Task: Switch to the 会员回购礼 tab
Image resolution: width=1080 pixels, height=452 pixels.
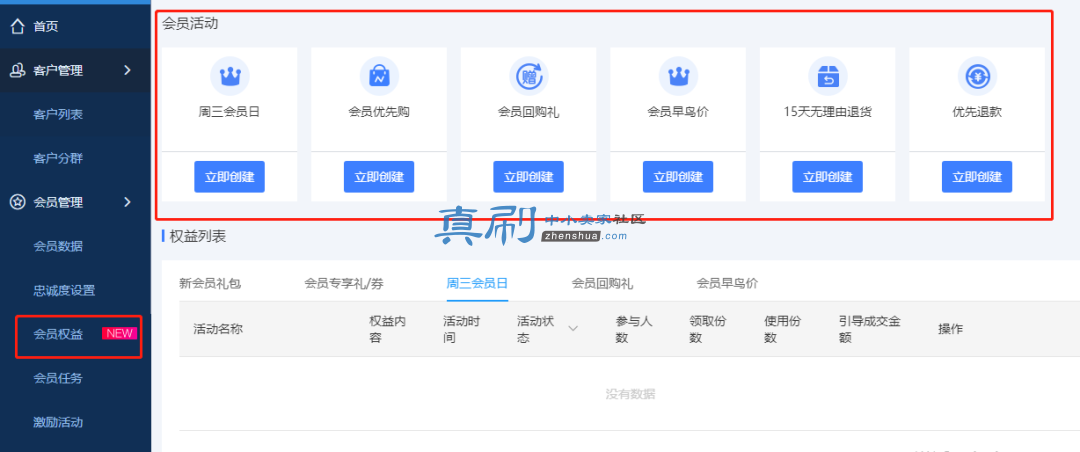Action: click(x=602, y=283)
